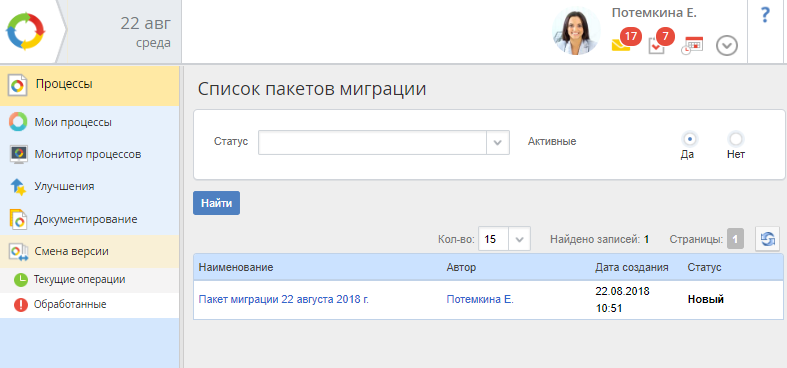The height and width of the screenshot is (368, 787).
Task: Click the ELMA colorful circle logo
Action: (26, 31)
